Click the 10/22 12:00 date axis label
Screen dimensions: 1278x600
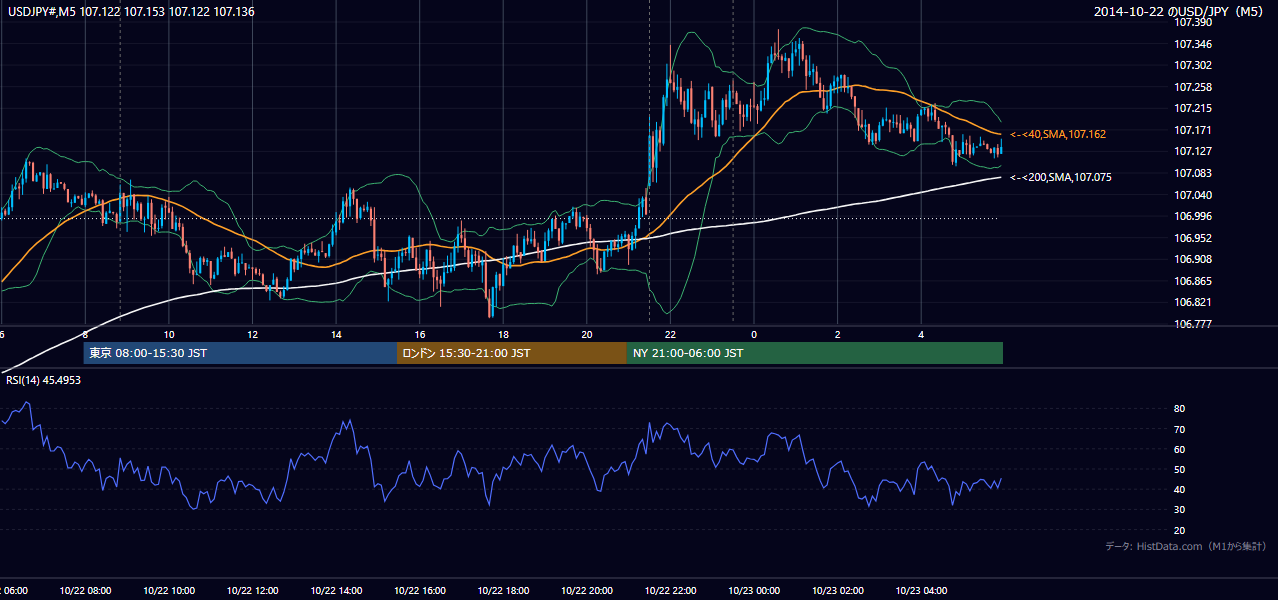[251, 590]
